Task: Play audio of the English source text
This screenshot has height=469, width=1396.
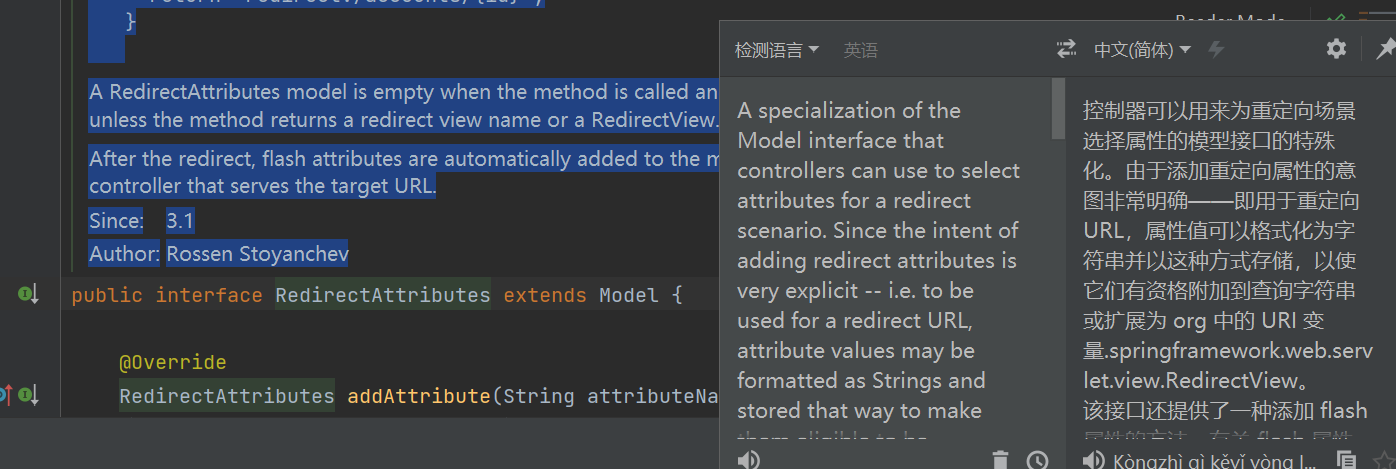Action: (x=748, y=459)
